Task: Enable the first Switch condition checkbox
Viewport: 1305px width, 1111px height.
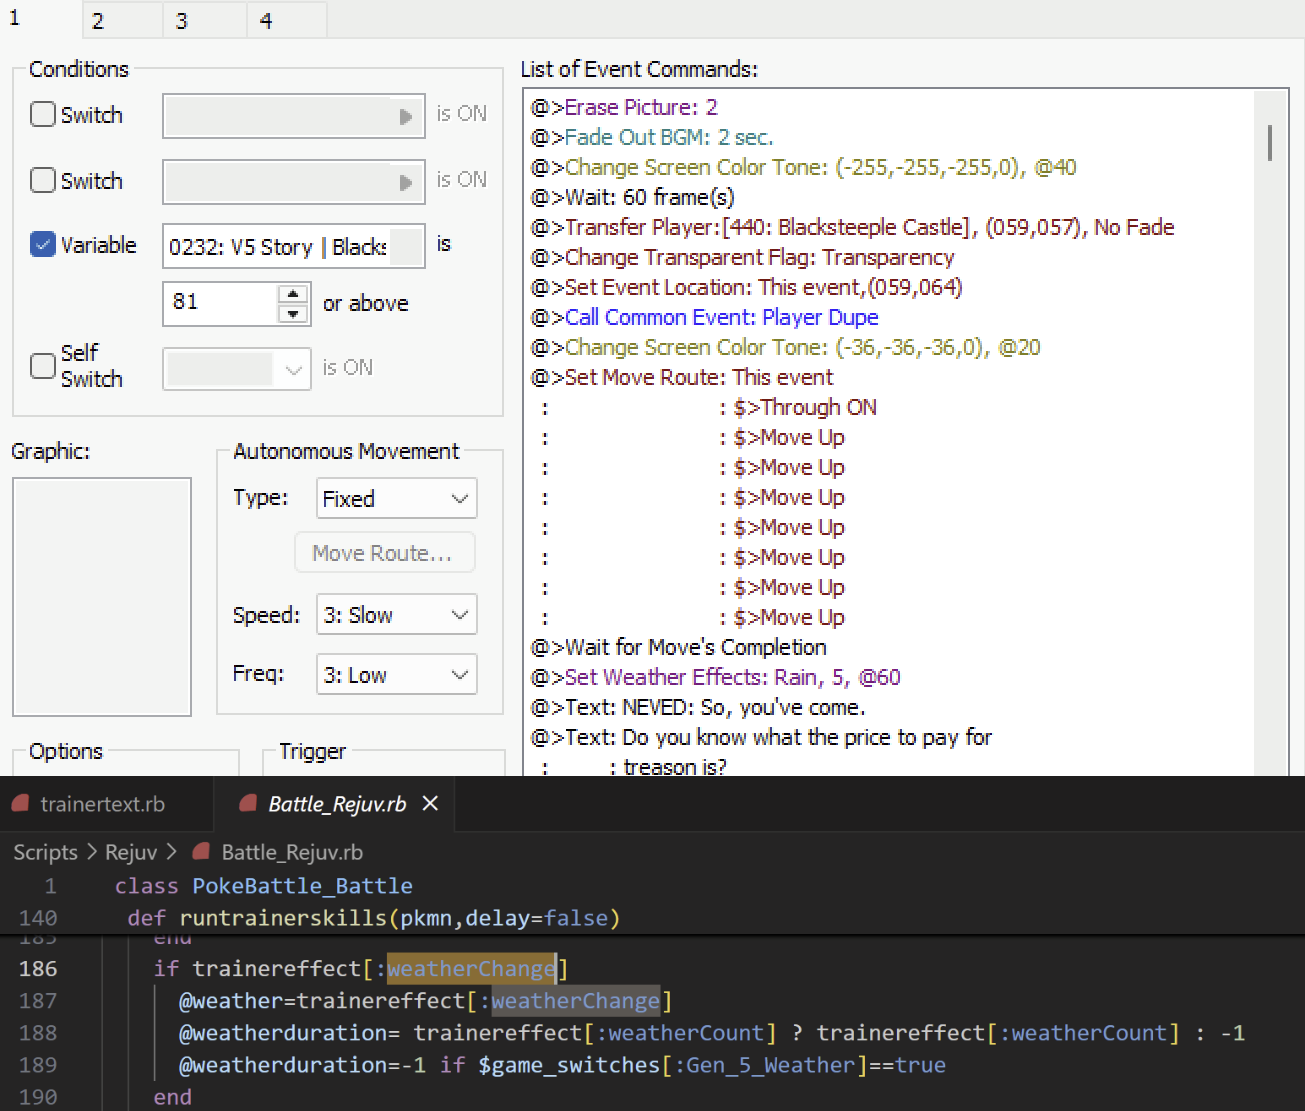Action: click(43, 115)
